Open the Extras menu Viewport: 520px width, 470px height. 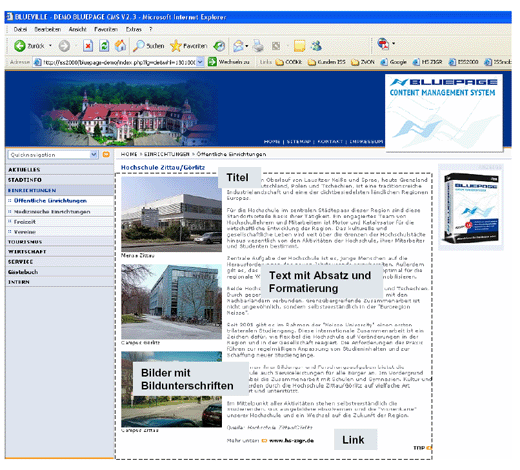click(134, 29)
